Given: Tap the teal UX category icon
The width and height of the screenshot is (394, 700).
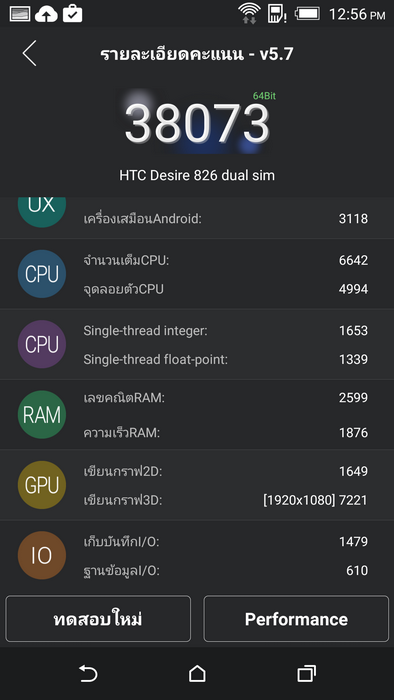Looking at the screenshot, I should [42, 212].
